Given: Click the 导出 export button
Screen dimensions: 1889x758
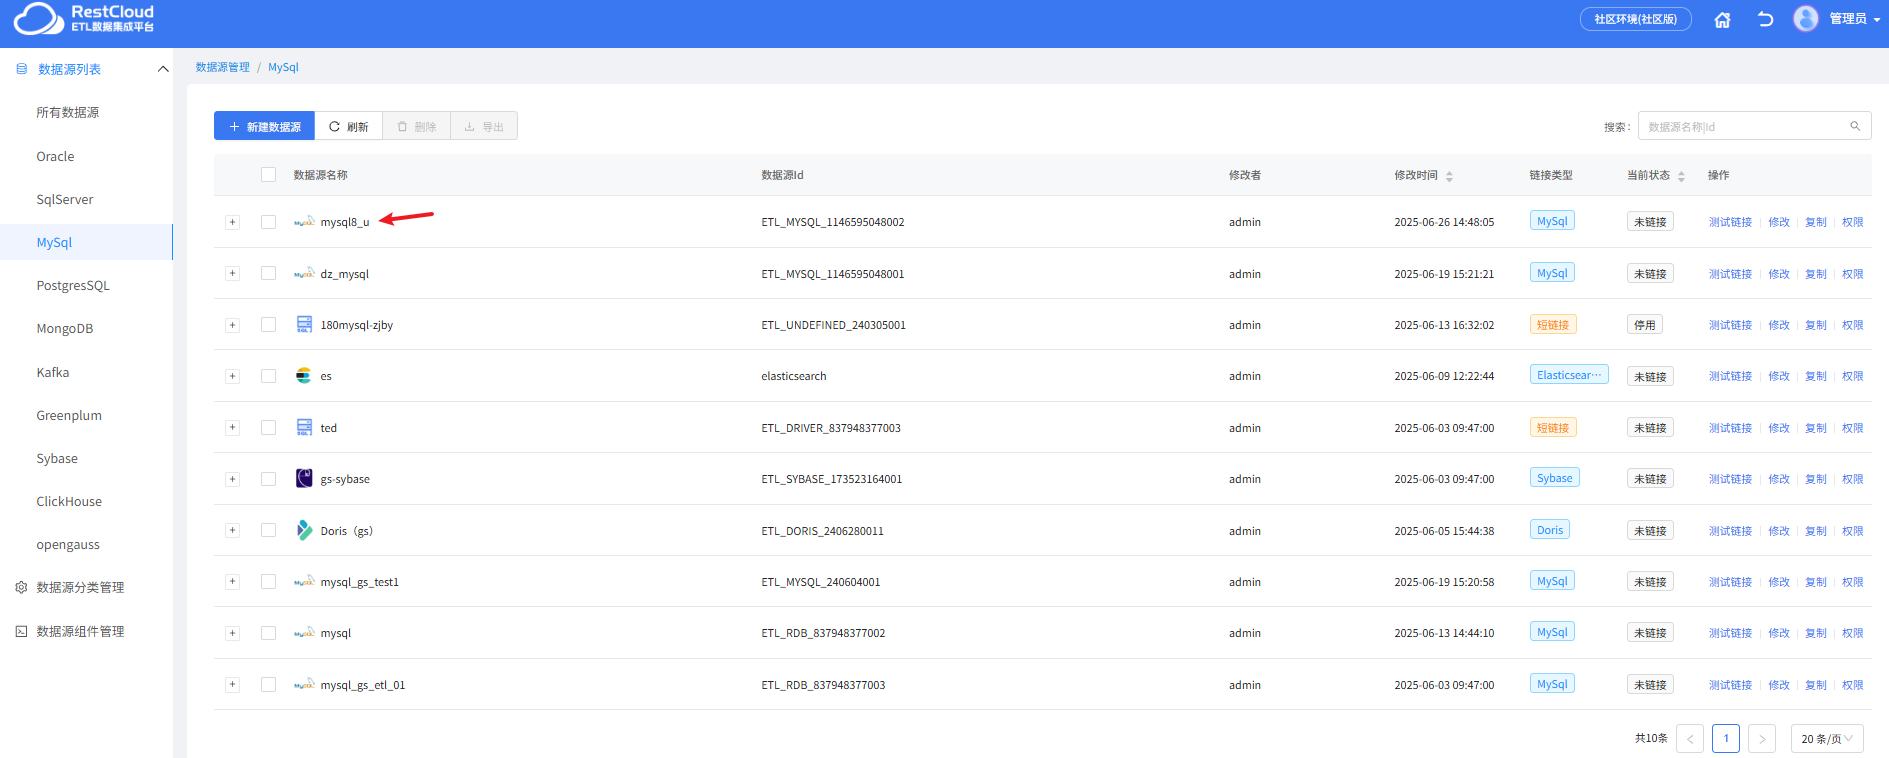Looking at the screenshot, I should (x=484, y=126).
